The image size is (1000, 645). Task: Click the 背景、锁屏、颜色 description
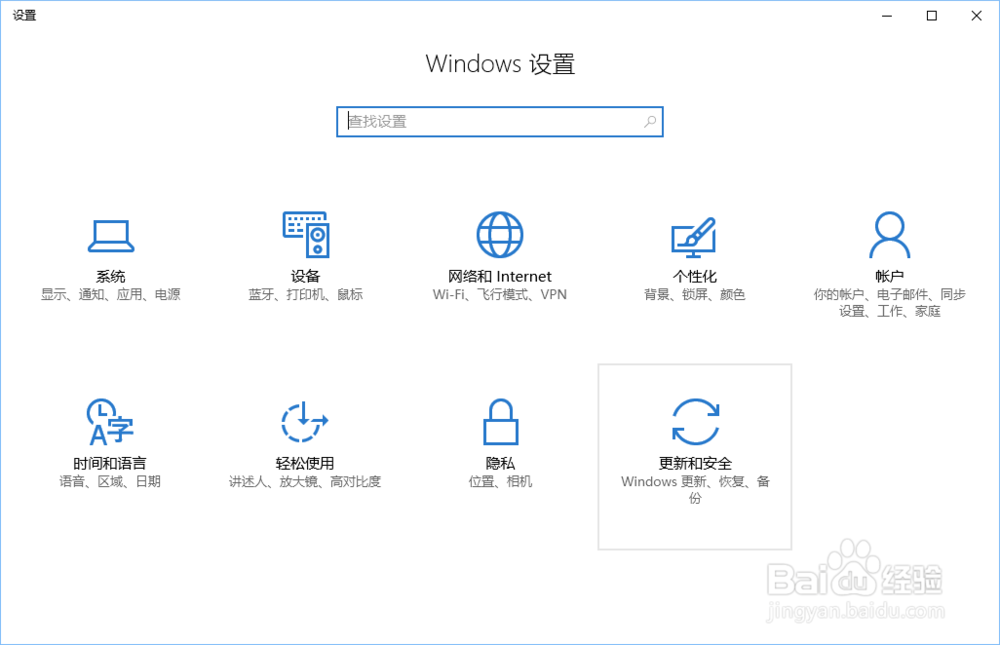695,294
